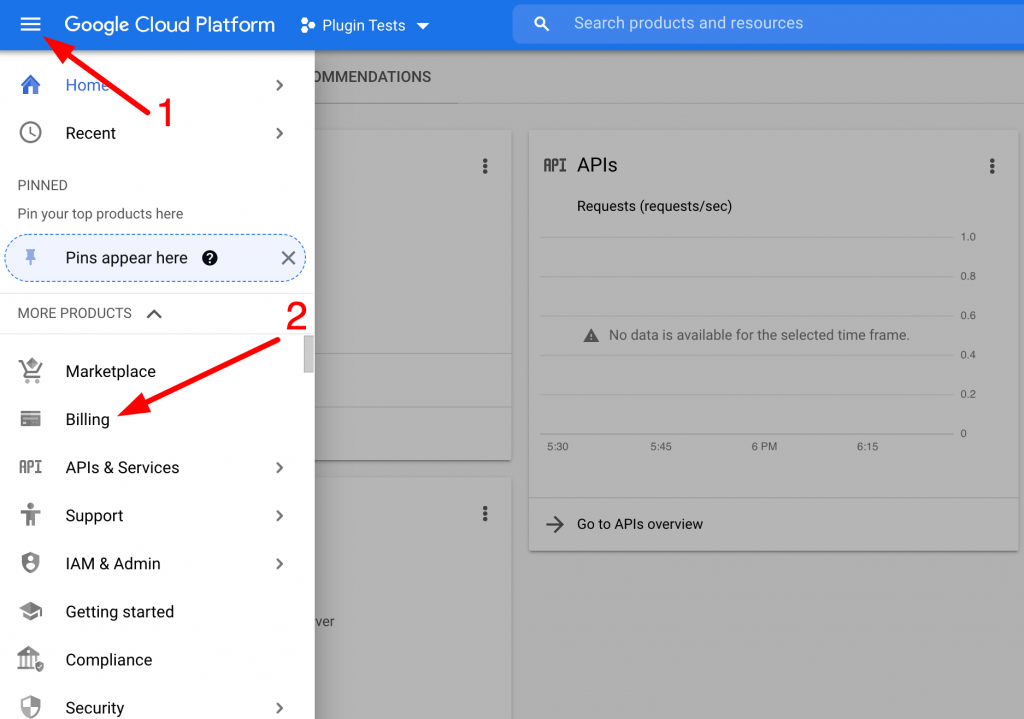Click the navigation menu scrollbar thumb
The width and height of the screenshot is (1024, 719).
click(308, 354)
